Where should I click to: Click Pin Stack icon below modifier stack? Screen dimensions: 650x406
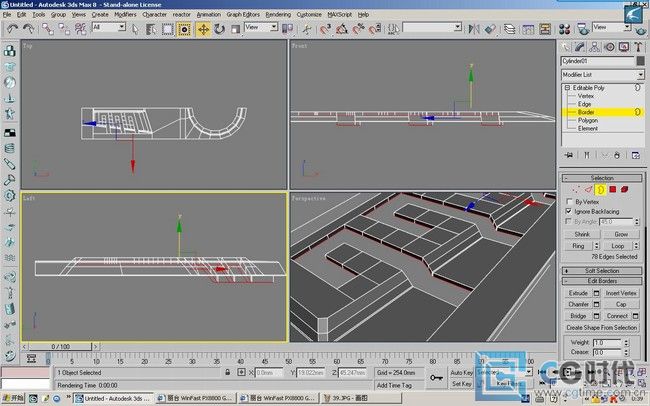[x=569, y=155]
